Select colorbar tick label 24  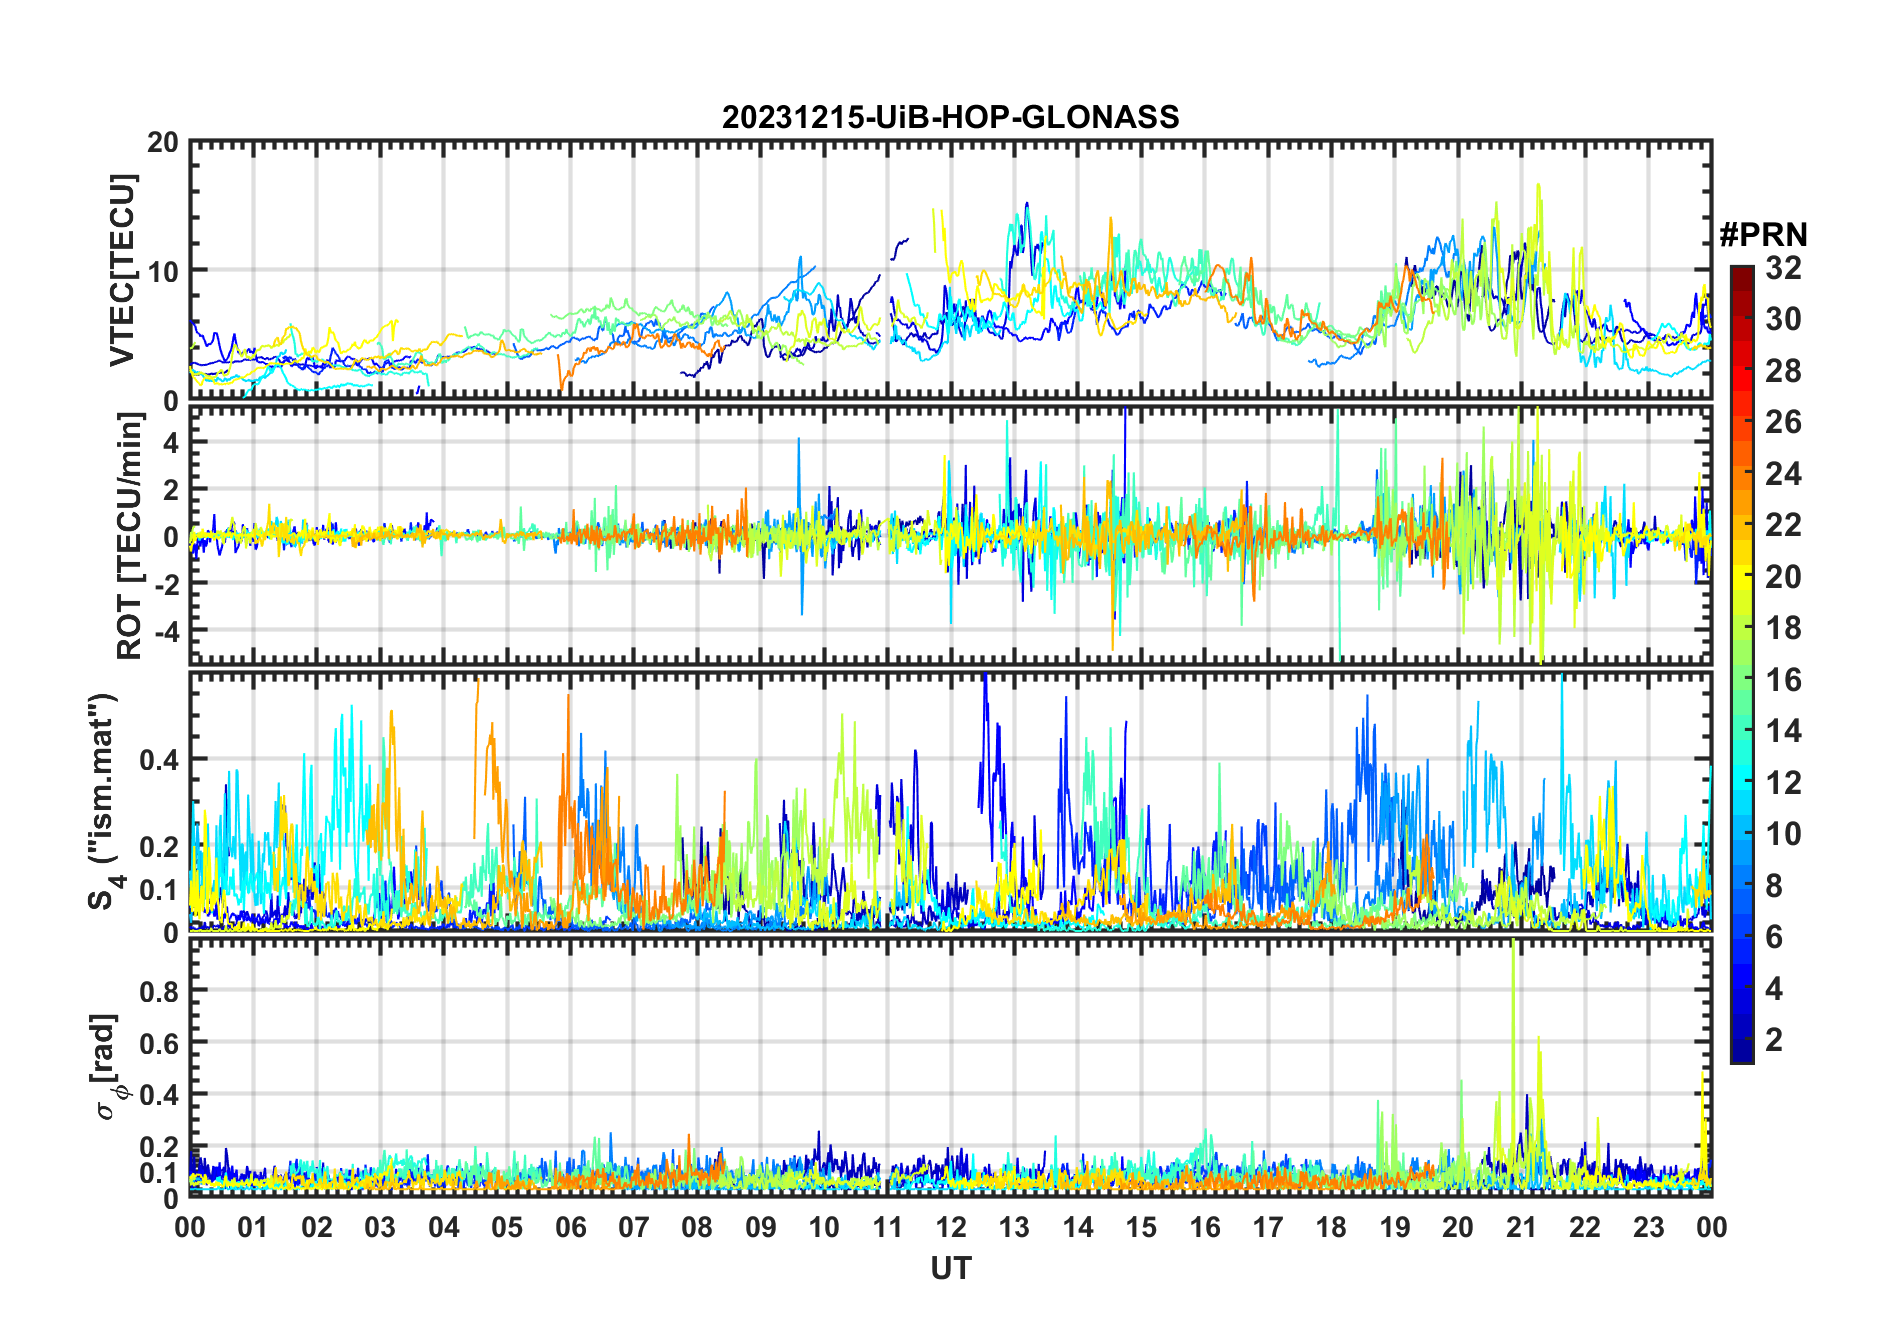coord(1783,474)
